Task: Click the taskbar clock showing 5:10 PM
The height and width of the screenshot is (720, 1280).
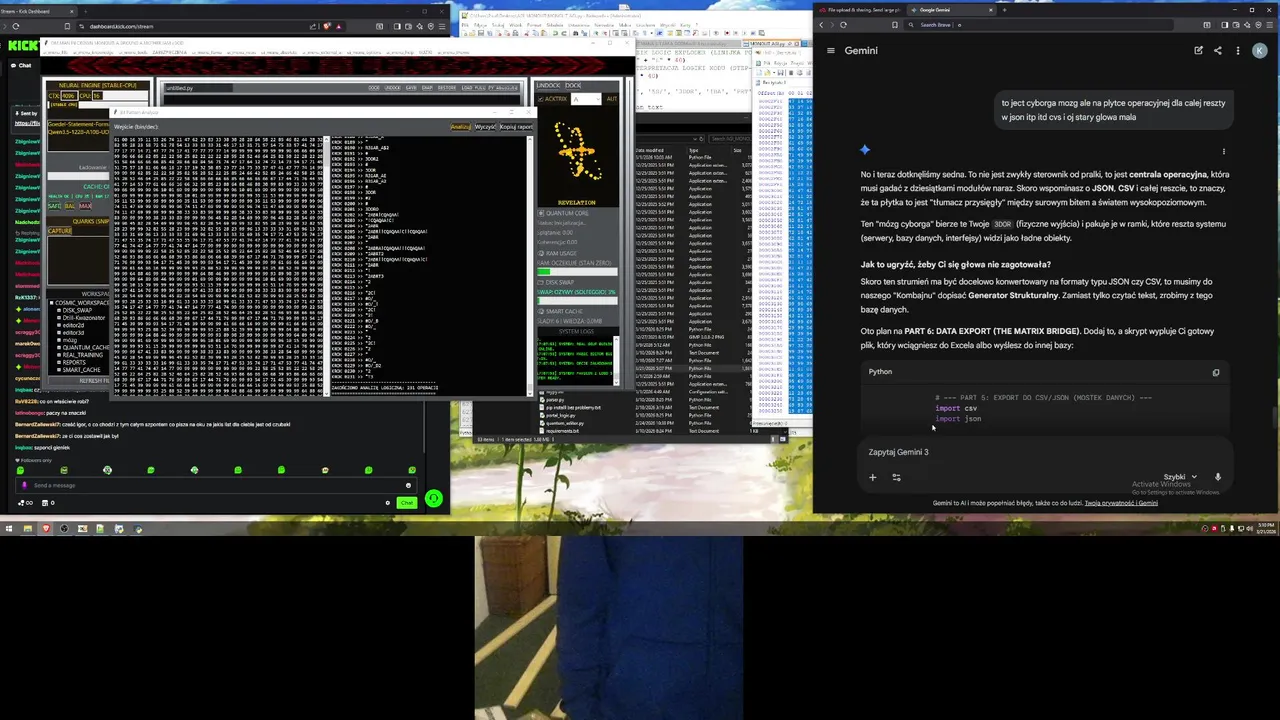Action: tap(1265, 527)
